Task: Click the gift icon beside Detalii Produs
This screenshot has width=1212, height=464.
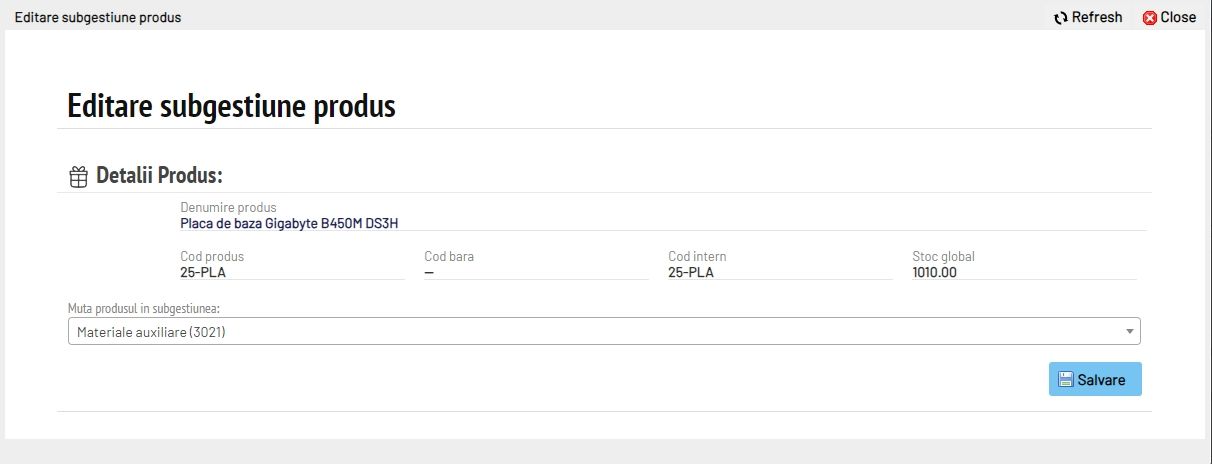Action: pos(78,177)
